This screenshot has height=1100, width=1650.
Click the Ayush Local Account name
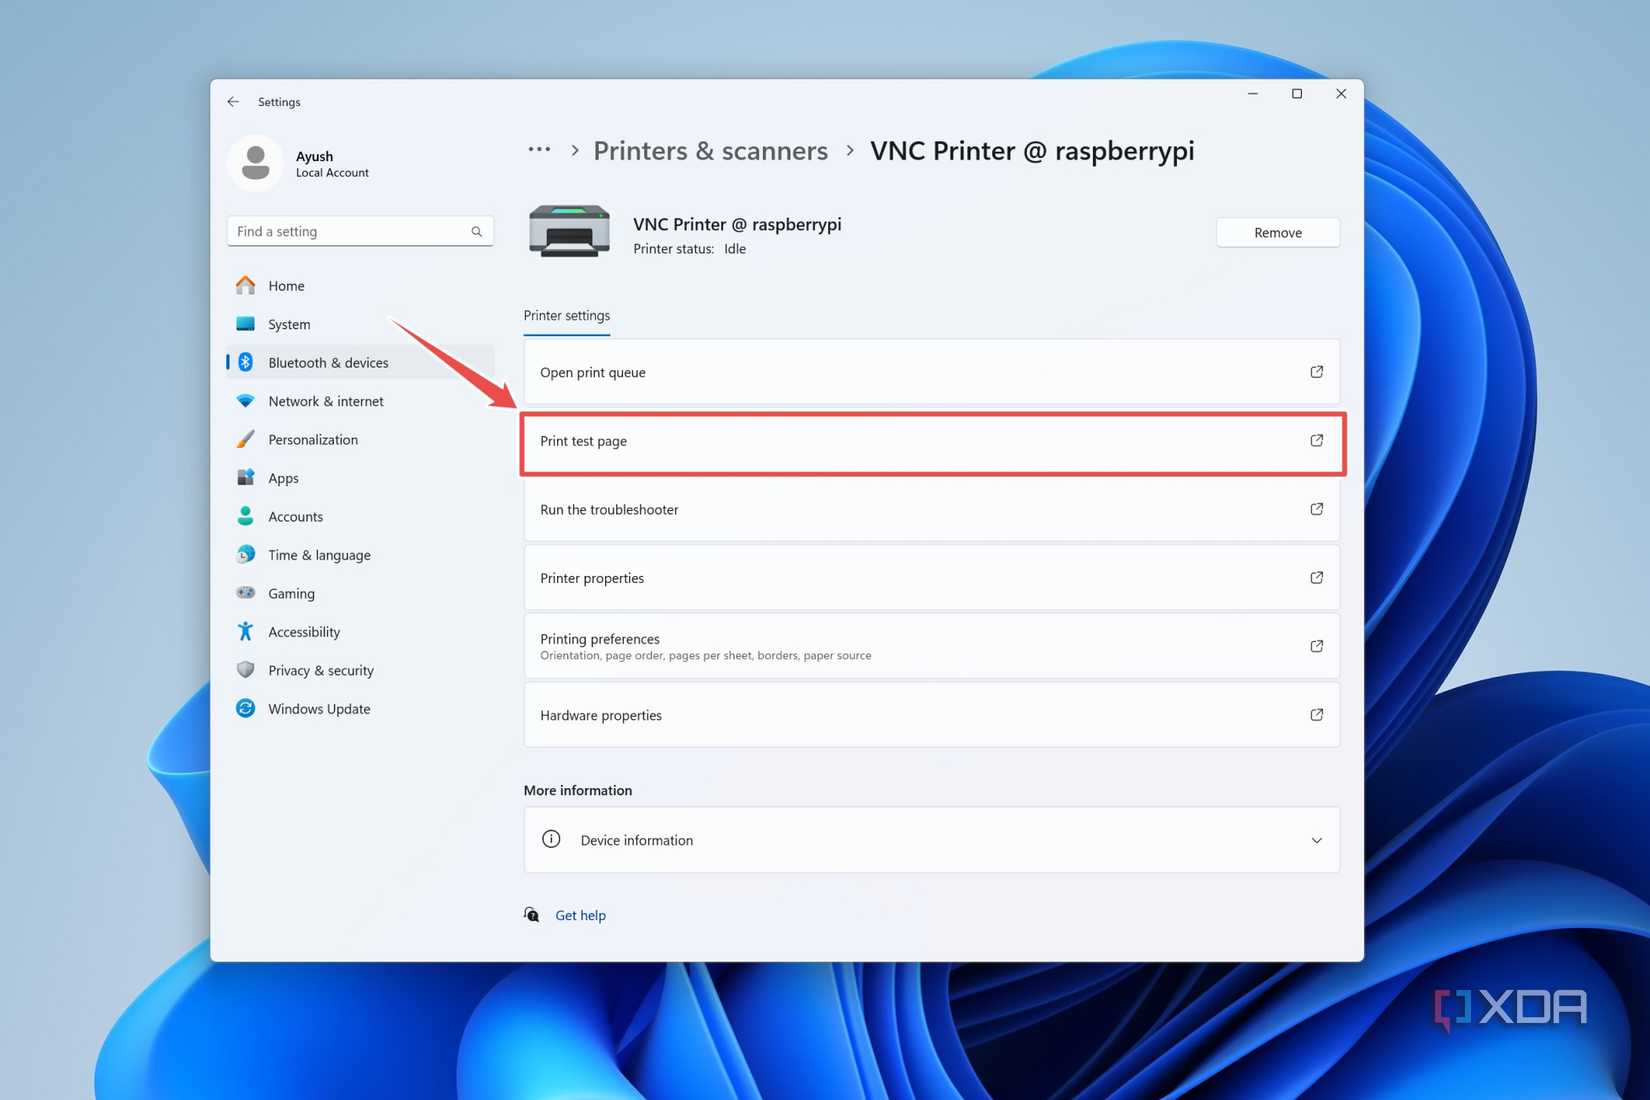[332, 164]
